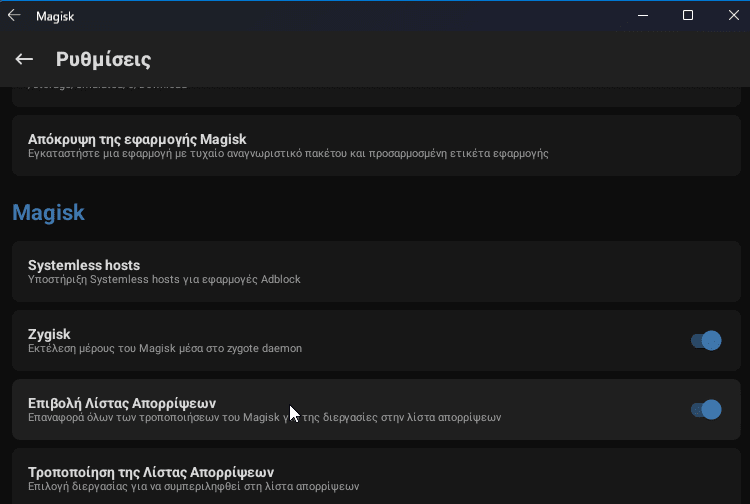Click the Επιβολή Λίστας Απορρίψεων row title
This screenshot has height=504, width=750.
coord(122,403)
